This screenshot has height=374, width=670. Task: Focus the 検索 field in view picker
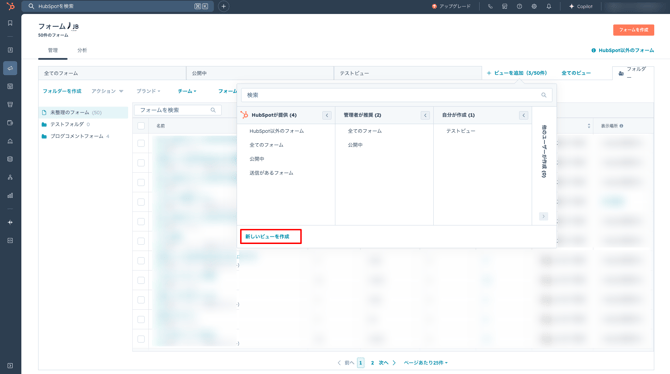click(397, 95)
